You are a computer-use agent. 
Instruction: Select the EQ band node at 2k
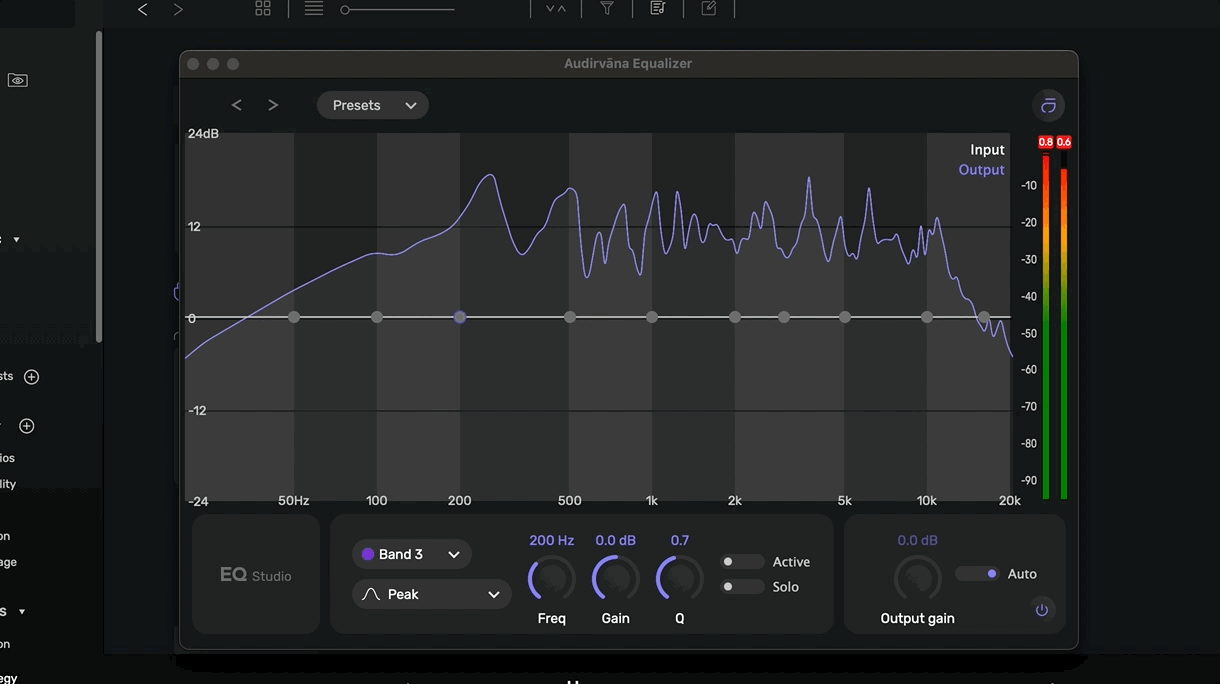[735, 317]
